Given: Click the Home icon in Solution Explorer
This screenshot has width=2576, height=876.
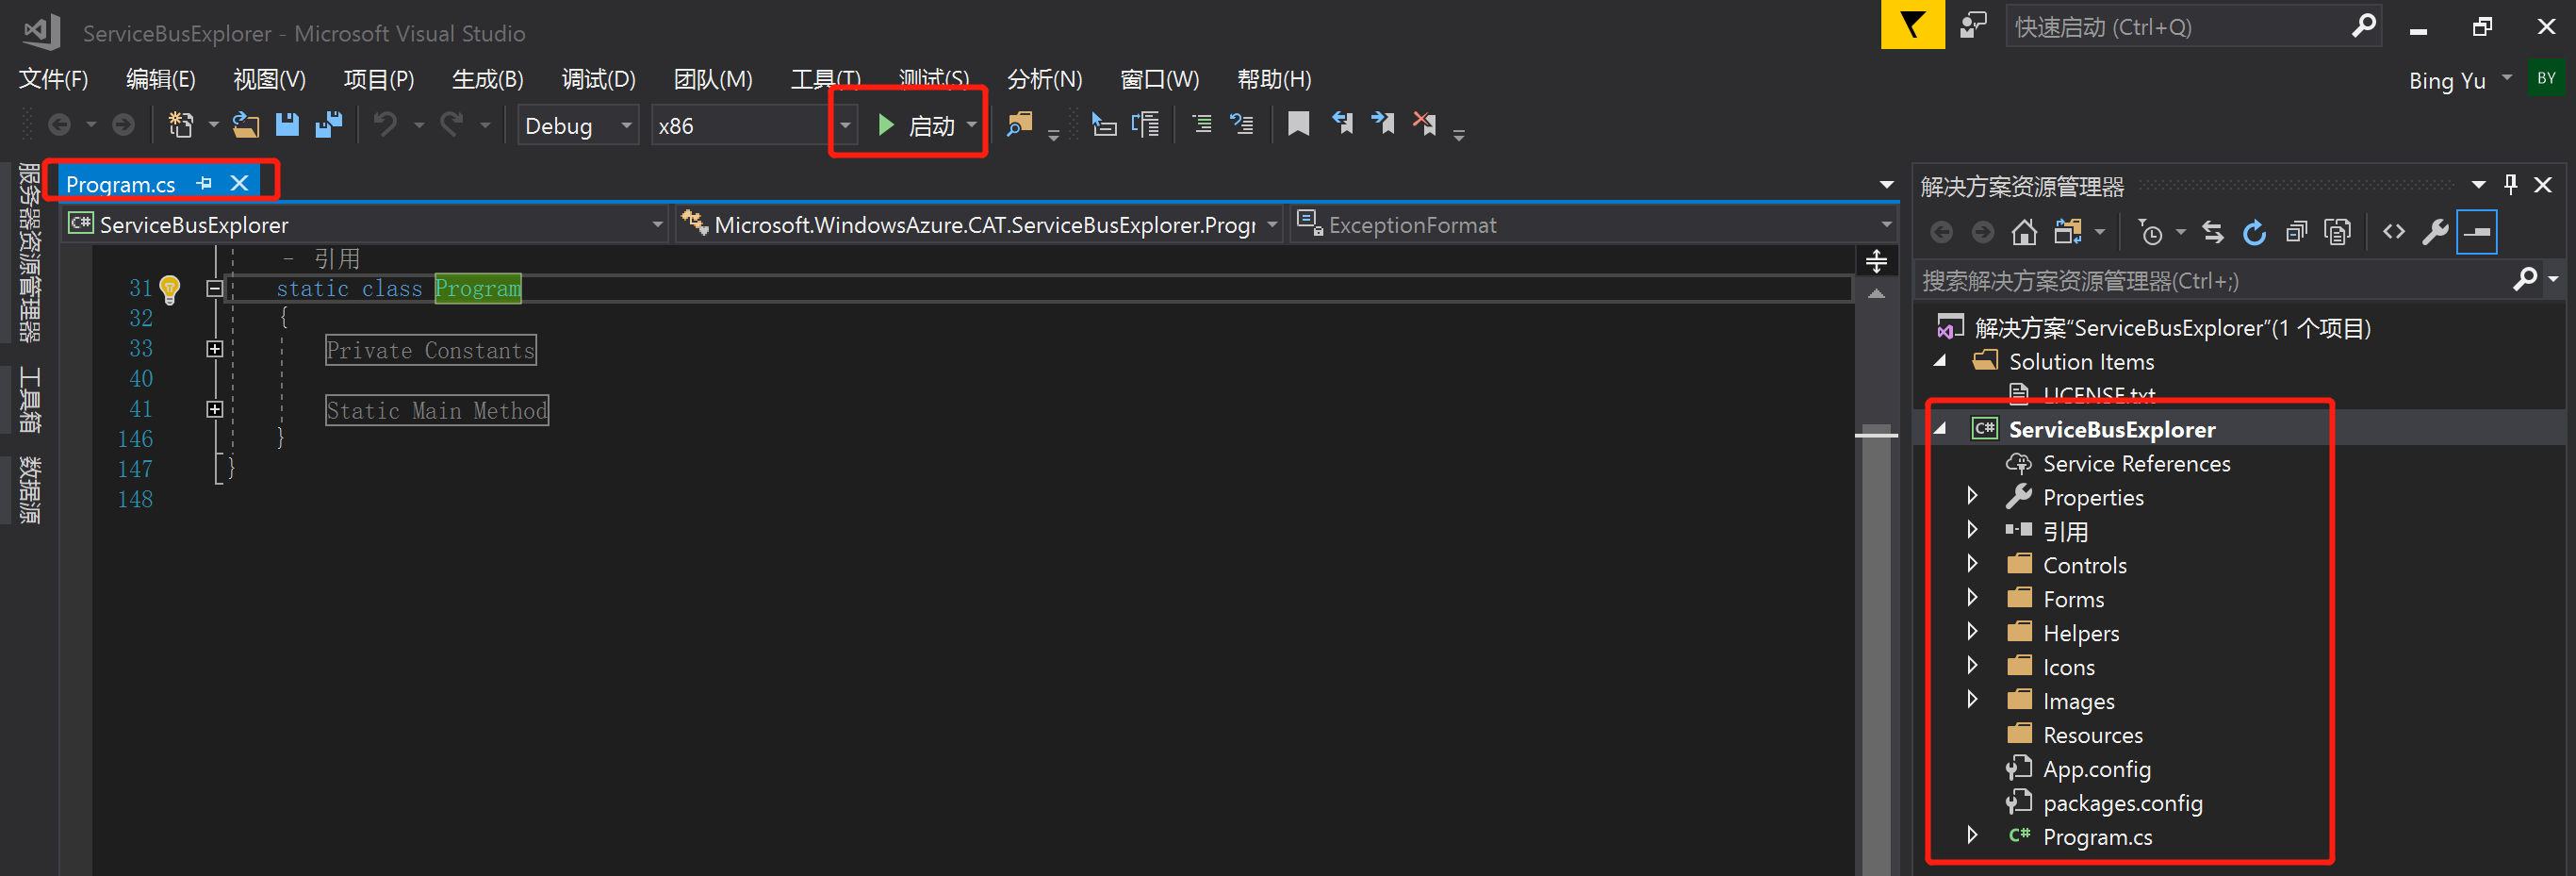Looking at the screenshot, I should (x=2024, y=233).
